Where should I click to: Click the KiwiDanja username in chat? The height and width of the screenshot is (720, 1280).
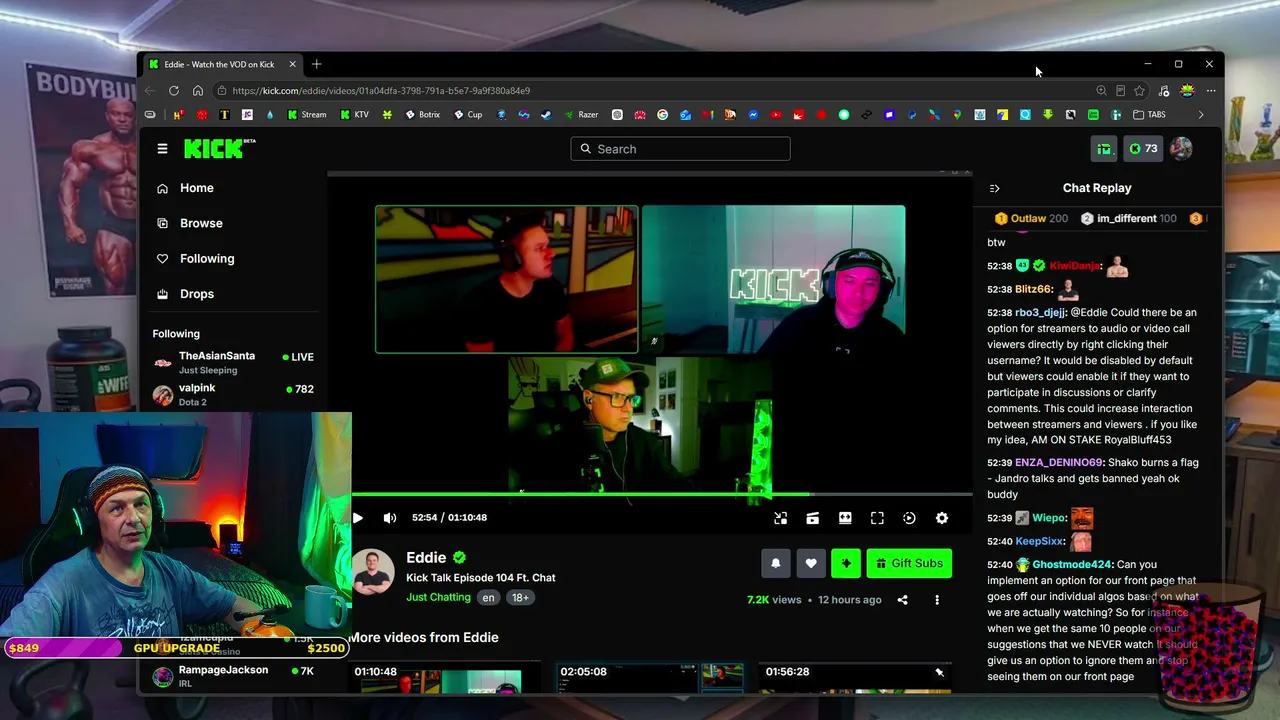click(x=1075, y=266)
